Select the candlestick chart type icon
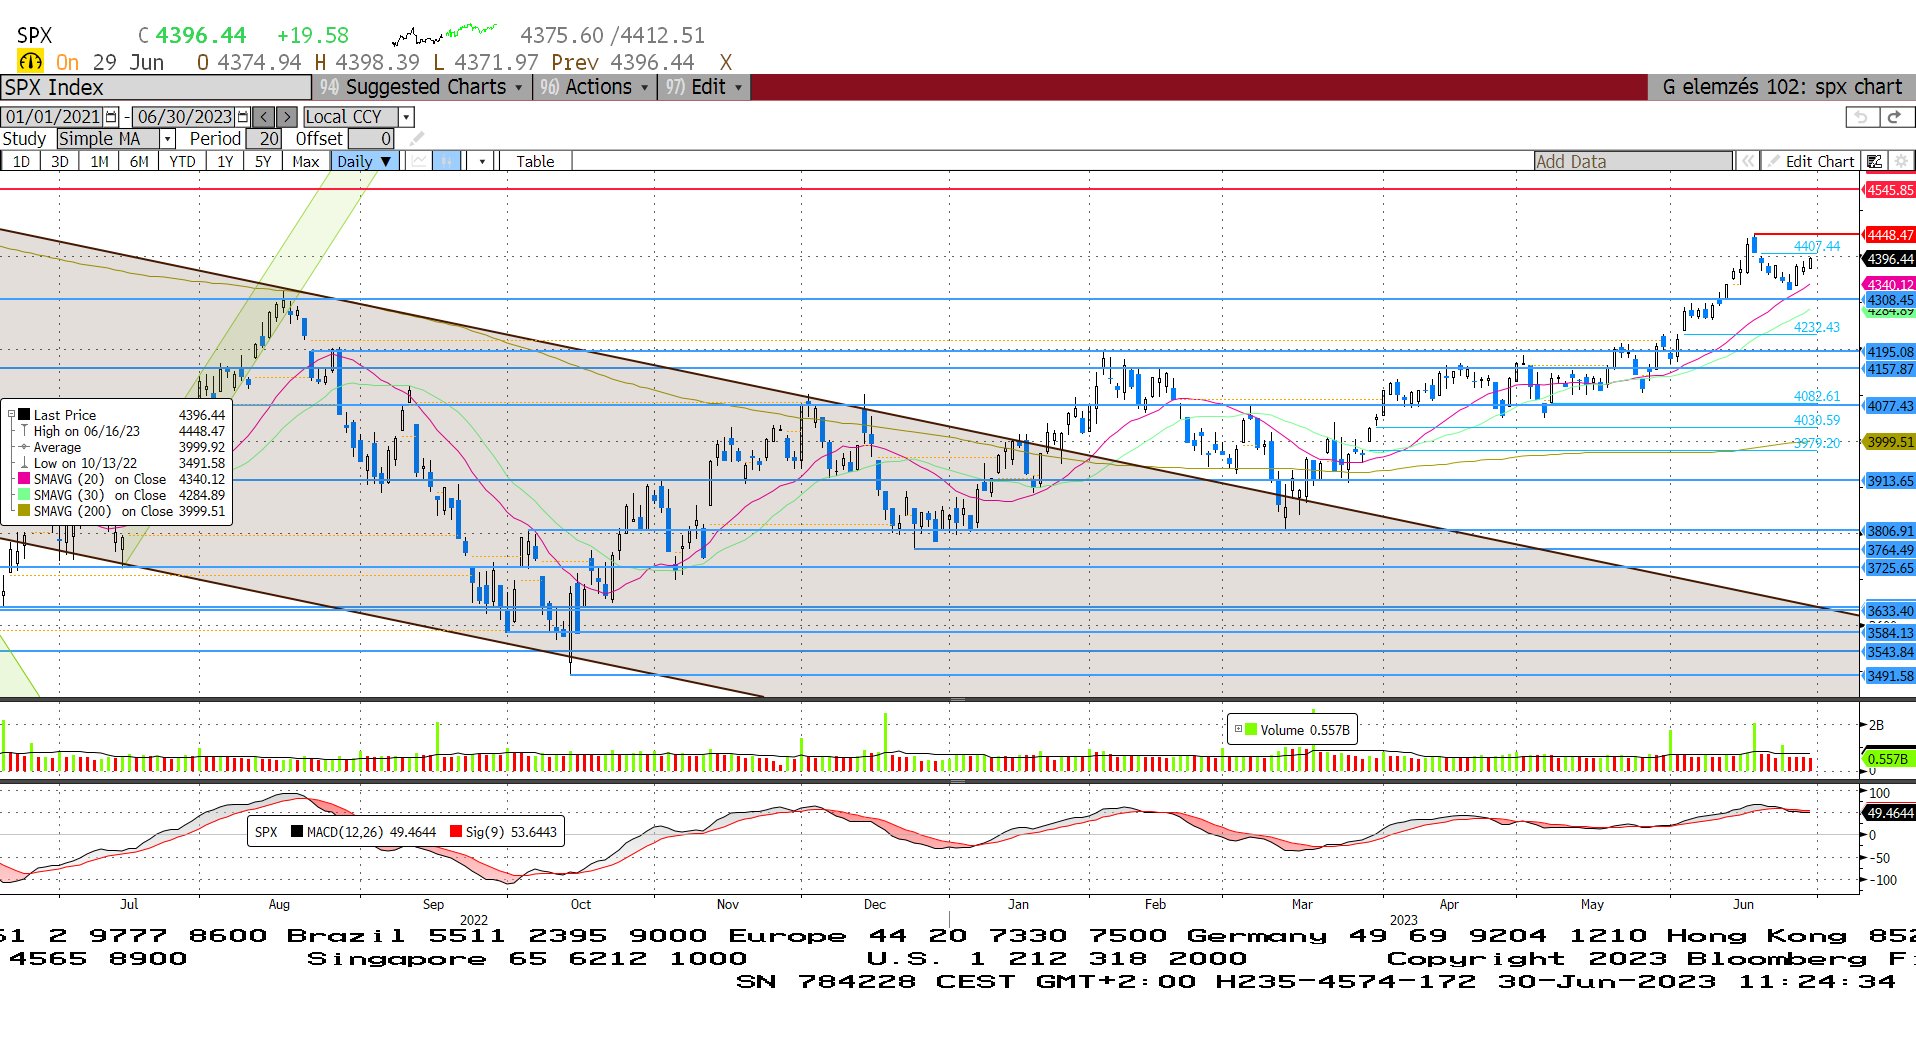This screenshot has width=1916, height=1037. 447,161
